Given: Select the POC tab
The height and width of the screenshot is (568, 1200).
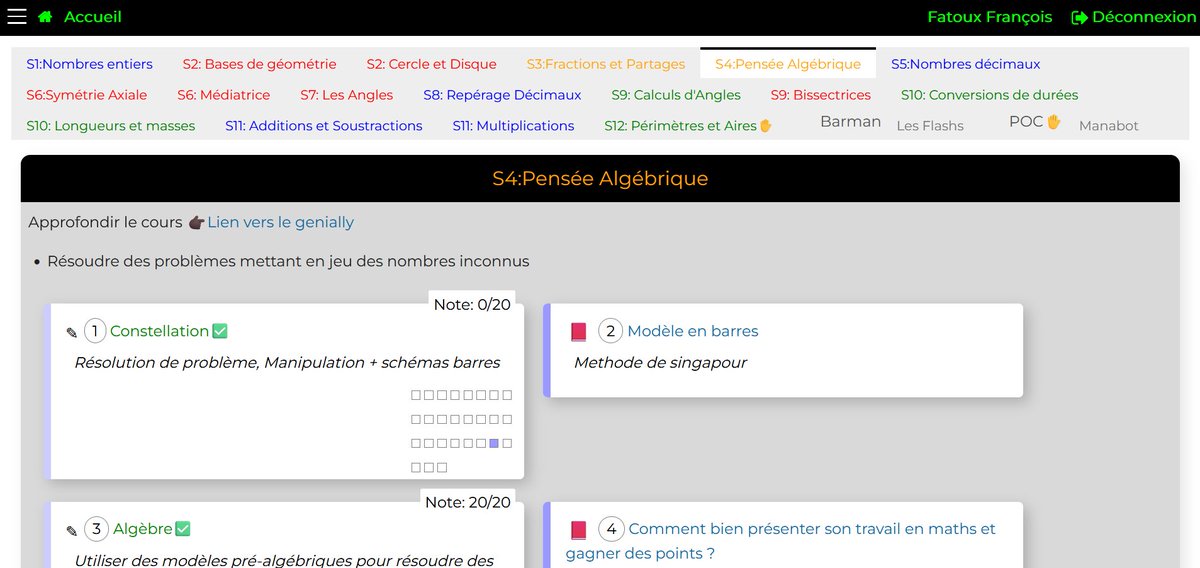Looking at the screenshot, I should tap(1026, 121).
